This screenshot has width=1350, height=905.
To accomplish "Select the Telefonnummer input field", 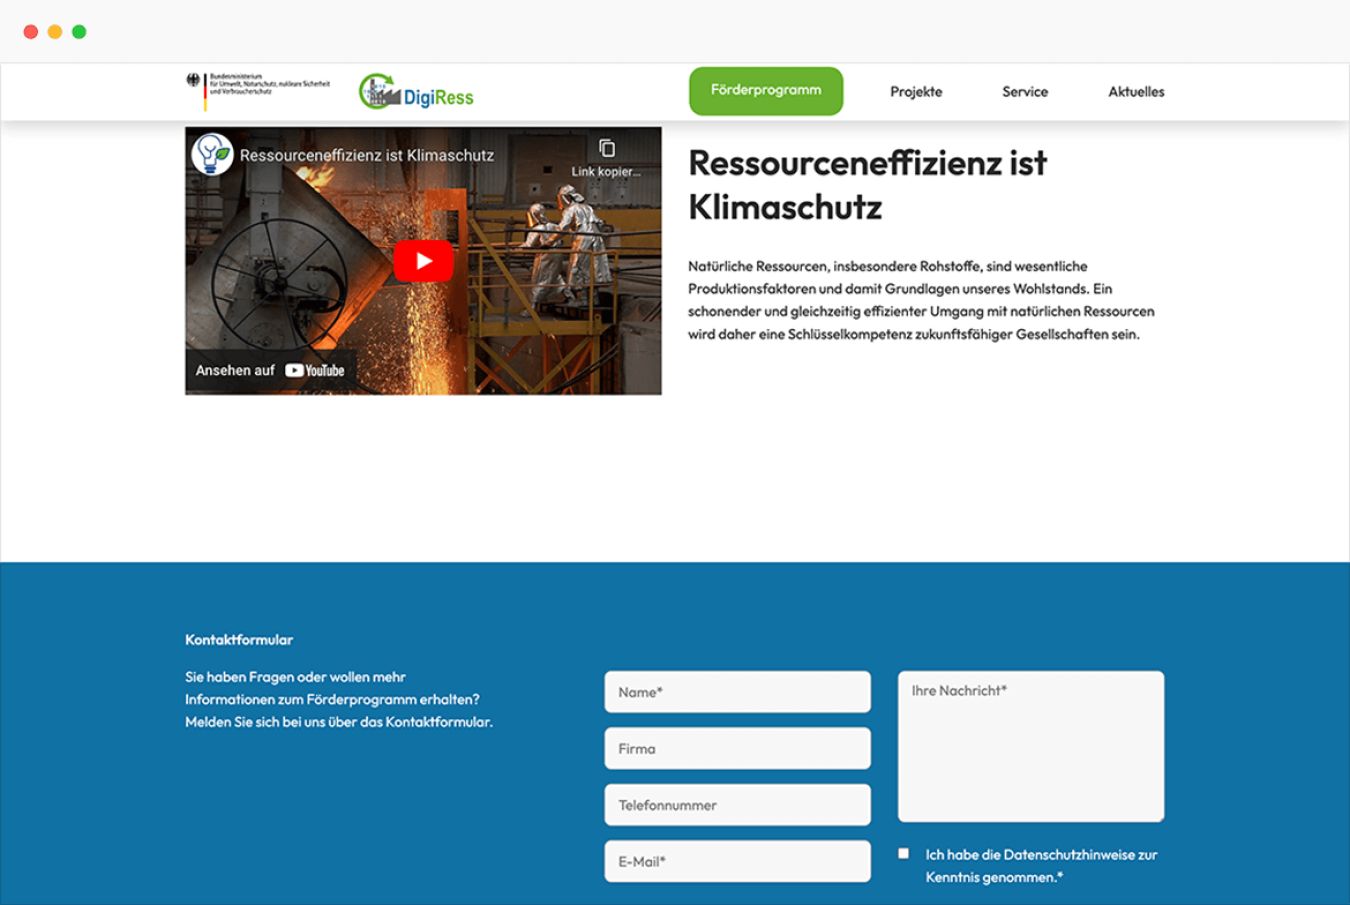I will pyautogui.click(x=737, y=805).
